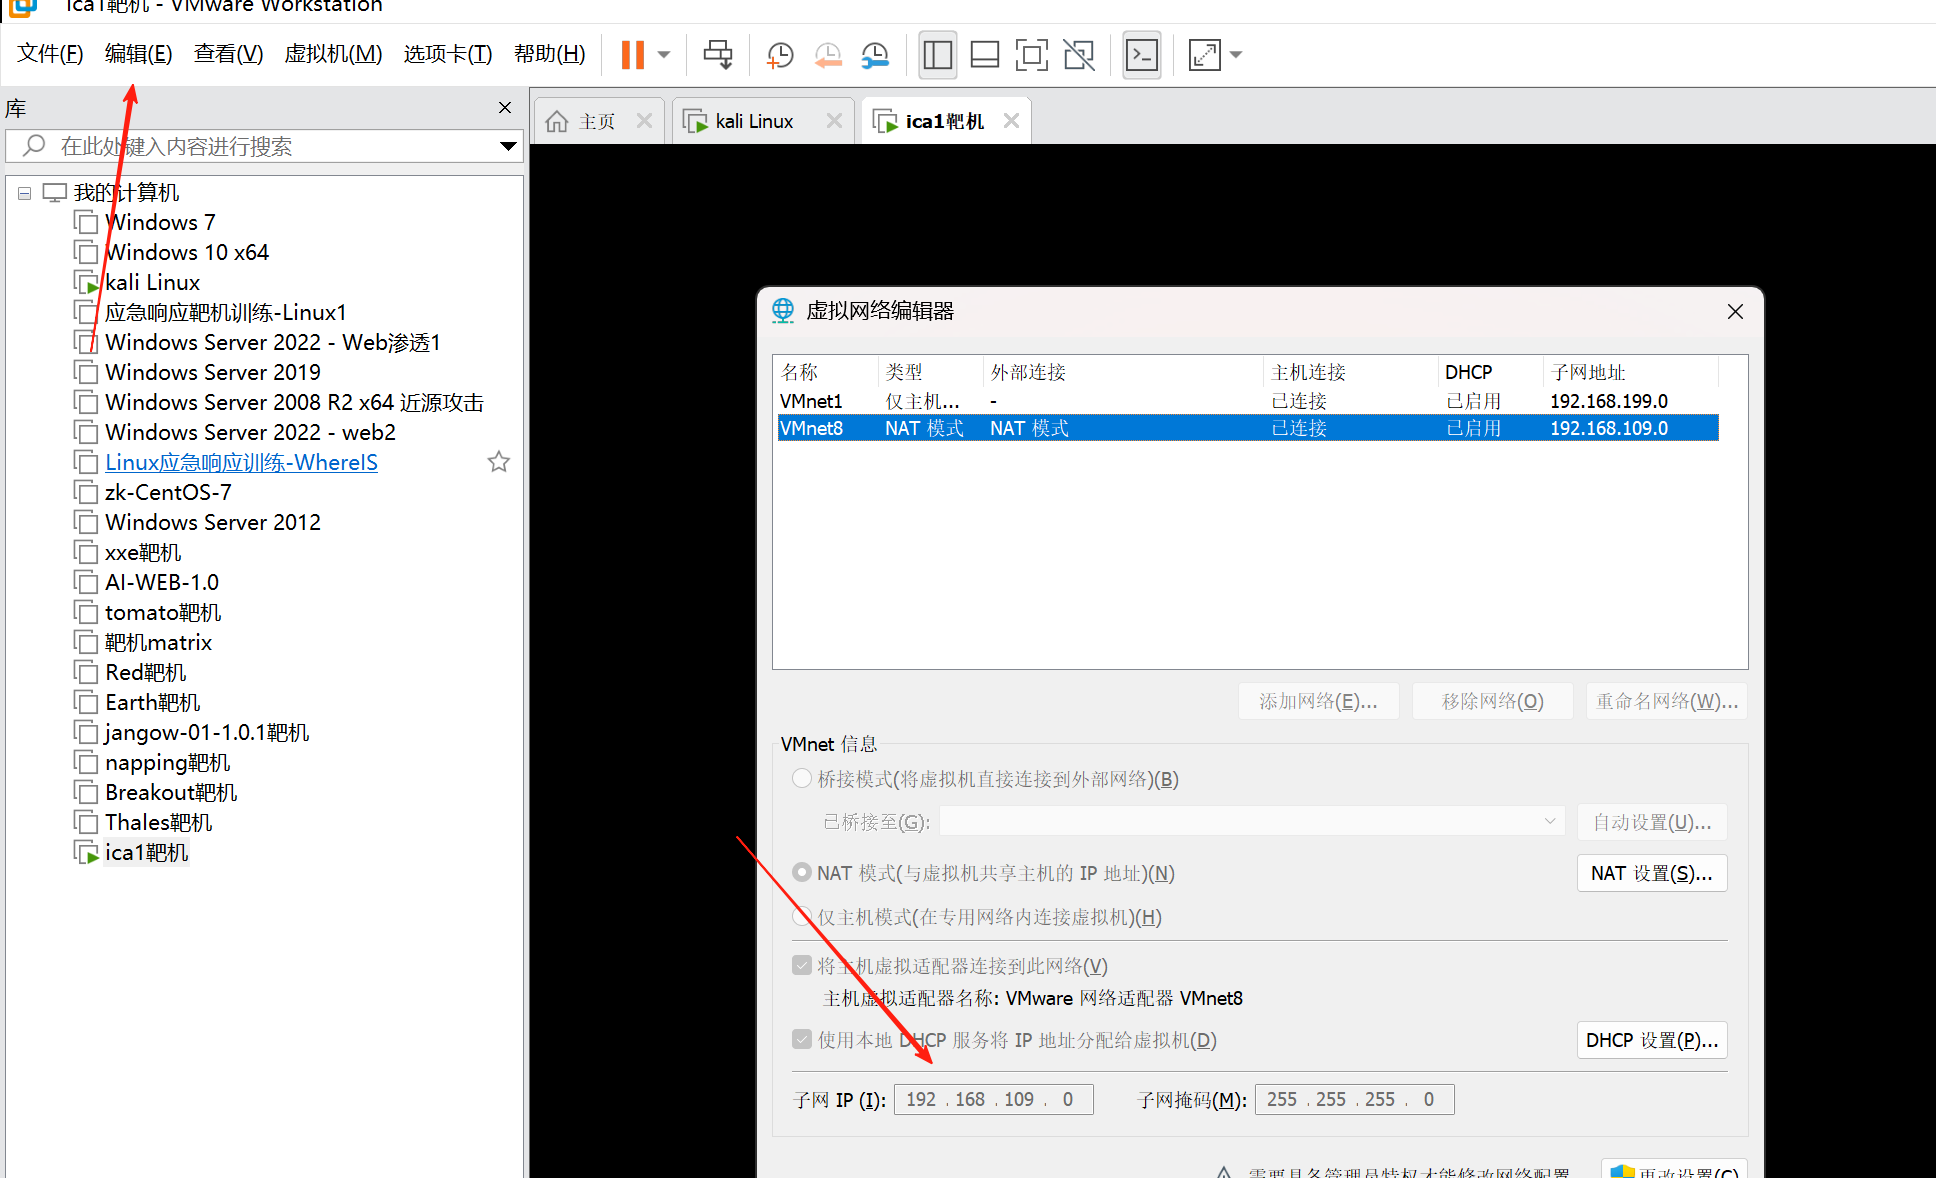Viewport: 1936px width, 1178px height.
Task: Open Linux应急响应训练-WhereIS link
Action: coord(241,462)
